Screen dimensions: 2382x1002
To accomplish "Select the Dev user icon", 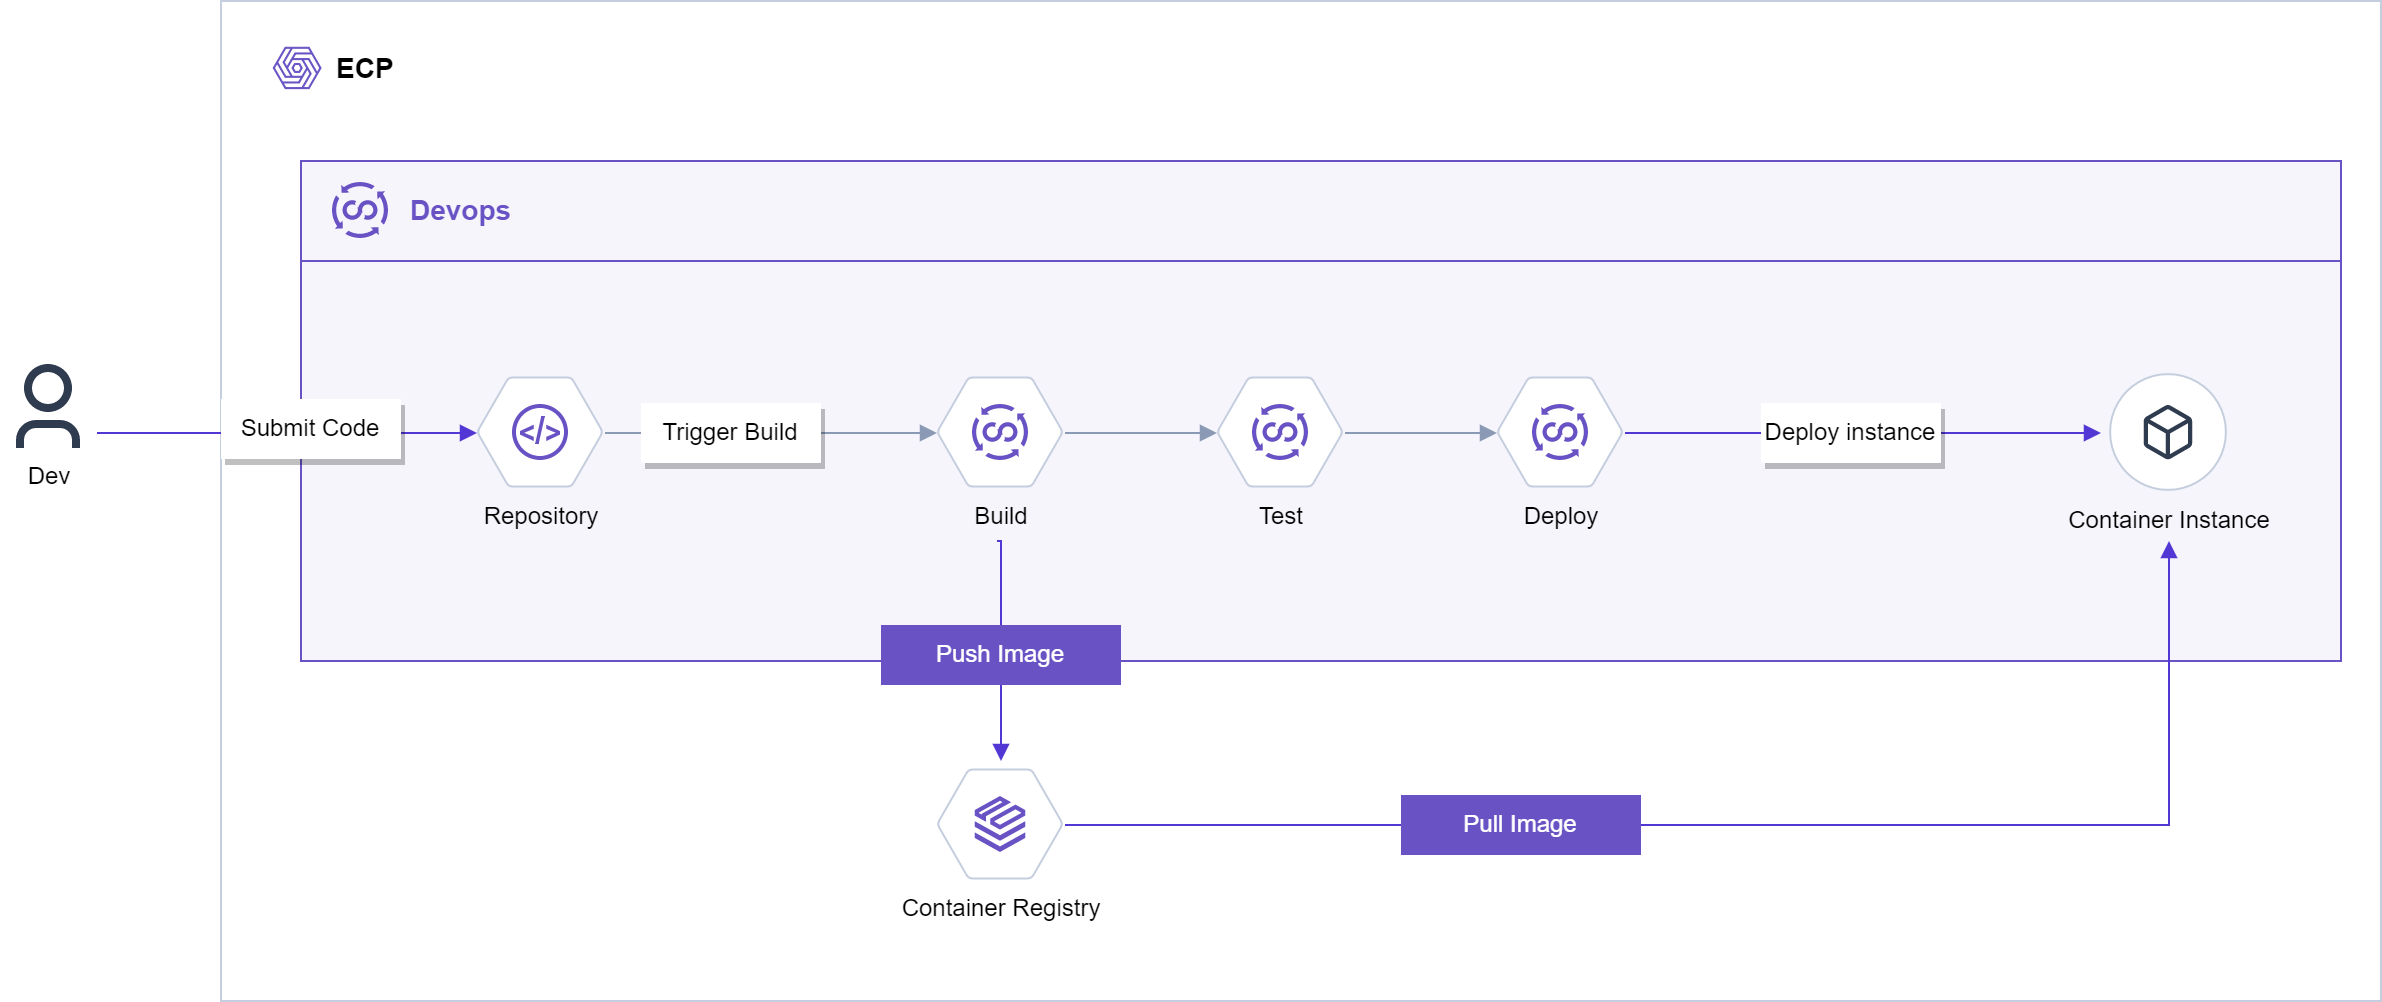I will pyautogui.click(x=48, y=406).
